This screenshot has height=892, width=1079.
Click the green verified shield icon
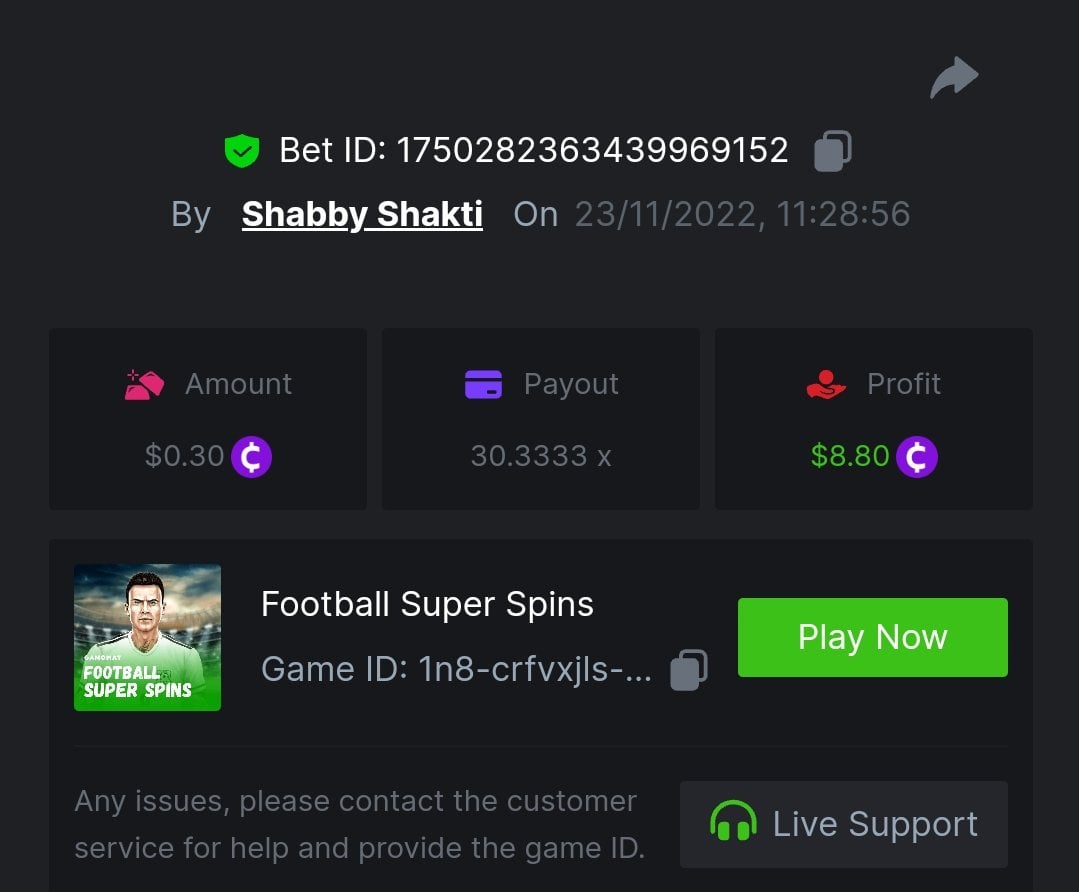click(241, 151)
